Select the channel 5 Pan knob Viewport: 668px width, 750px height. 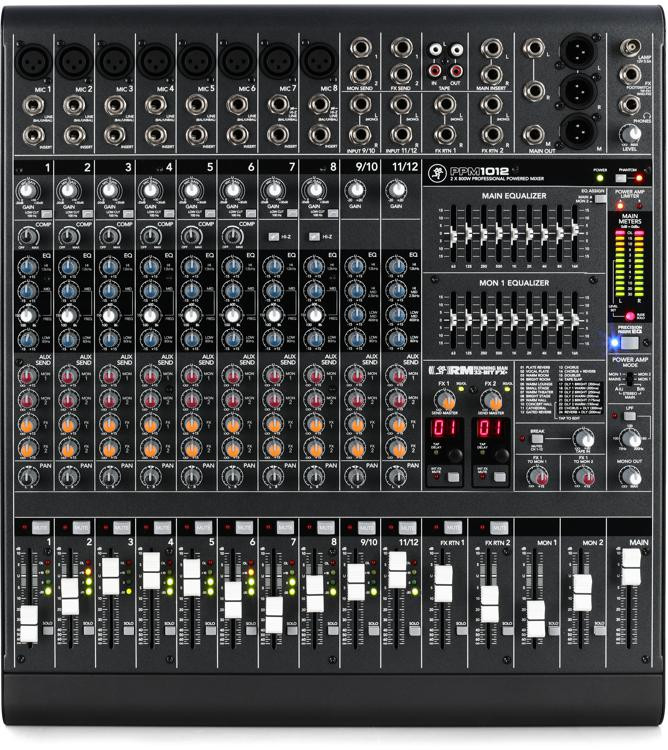192,476
